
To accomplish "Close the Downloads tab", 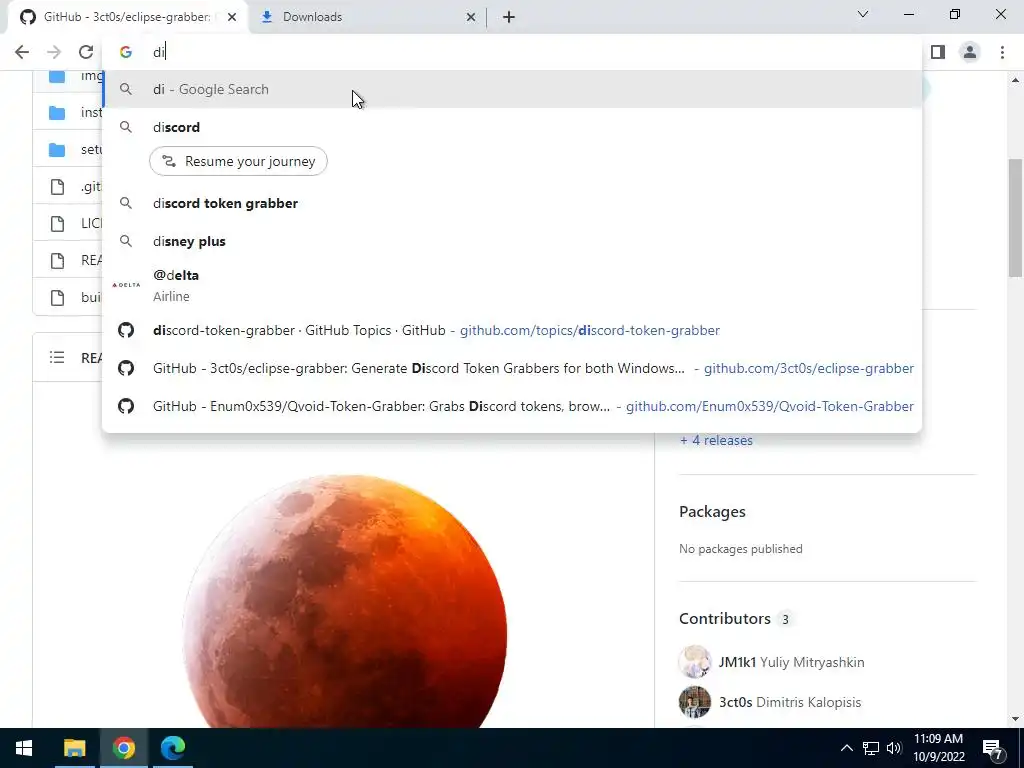I will (470, 18).
